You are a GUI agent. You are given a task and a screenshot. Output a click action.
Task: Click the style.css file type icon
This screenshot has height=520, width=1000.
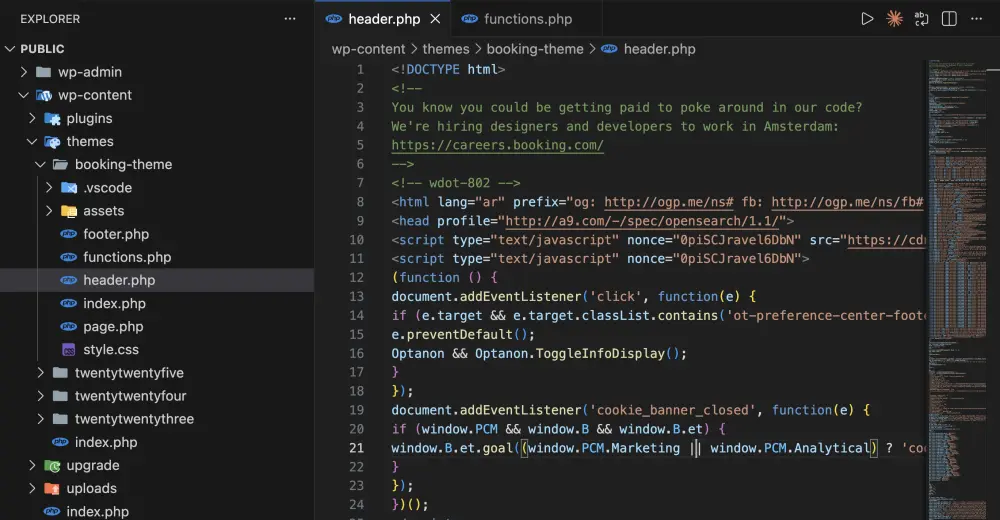(69, 350)
